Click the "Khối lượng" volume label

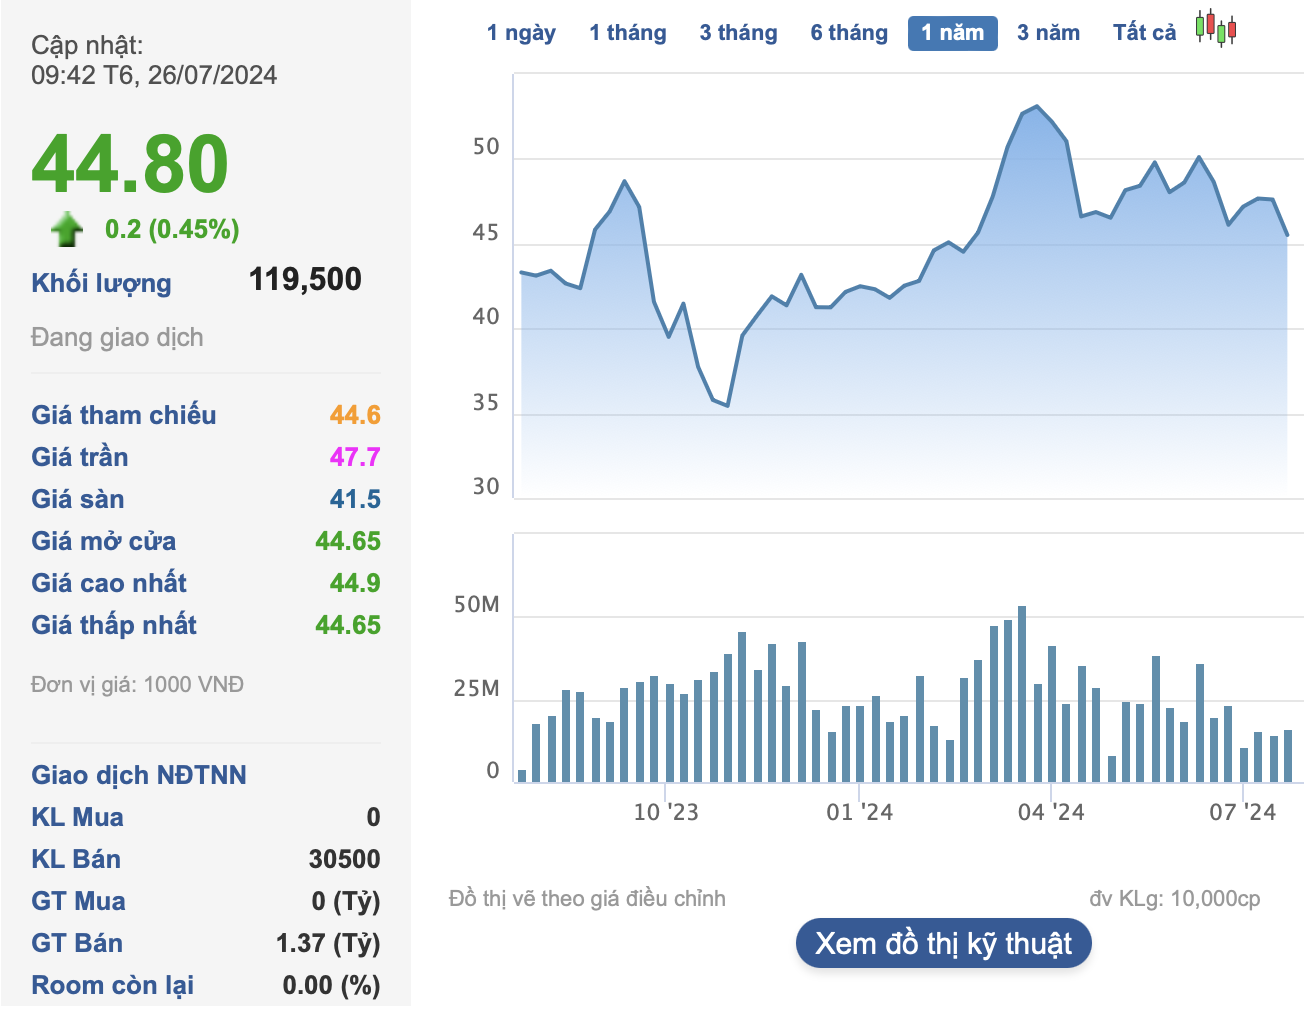[x=100, y=283]
